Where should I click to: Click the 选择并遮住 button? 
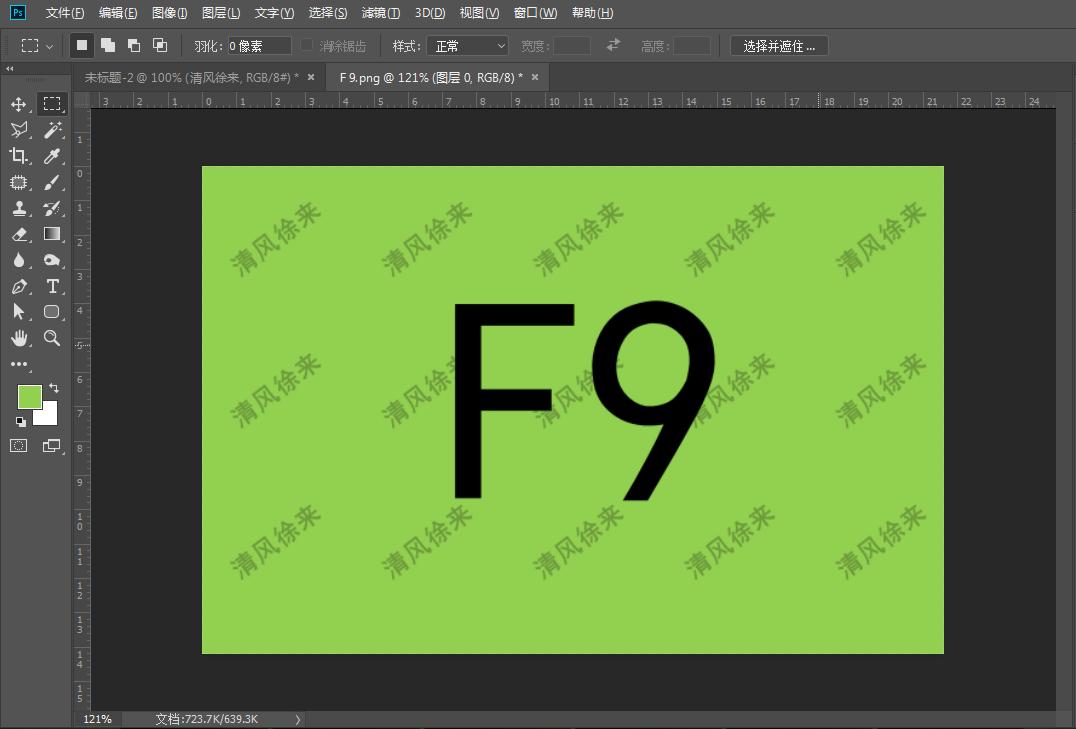click(x=779, y=46)
